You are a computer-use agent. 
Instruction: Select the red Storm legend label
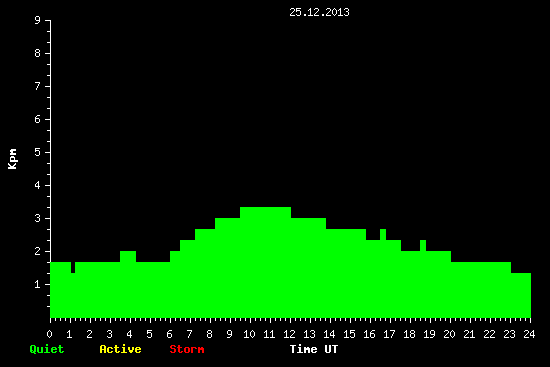(x=187, y=349)
